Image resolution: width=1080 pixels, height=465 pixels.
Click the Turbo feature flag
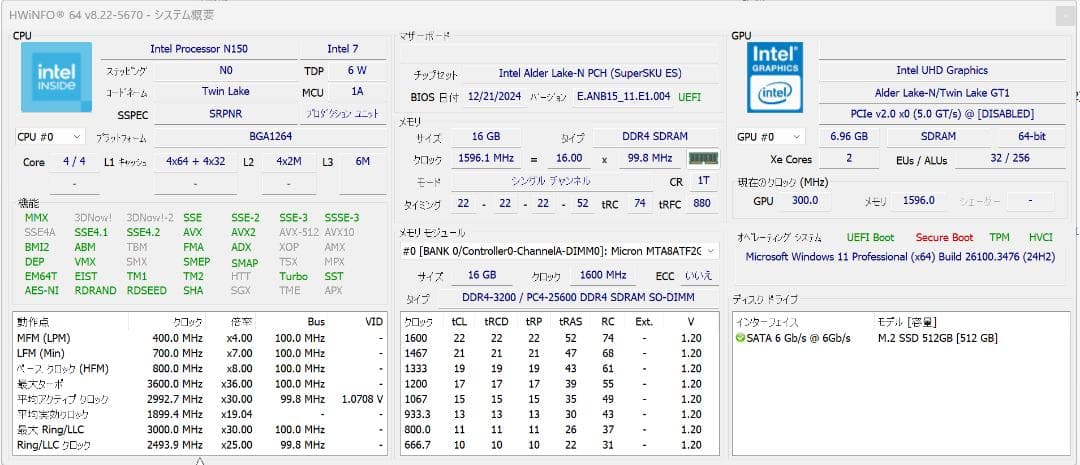(x=293, y=276)
